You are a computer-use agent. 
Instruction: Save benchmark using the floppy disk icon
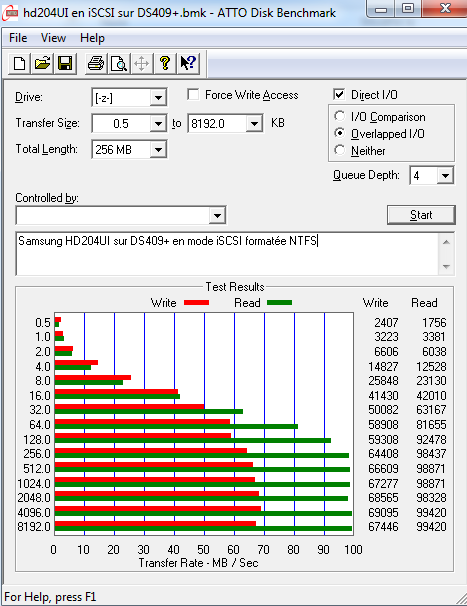point(65,63)
